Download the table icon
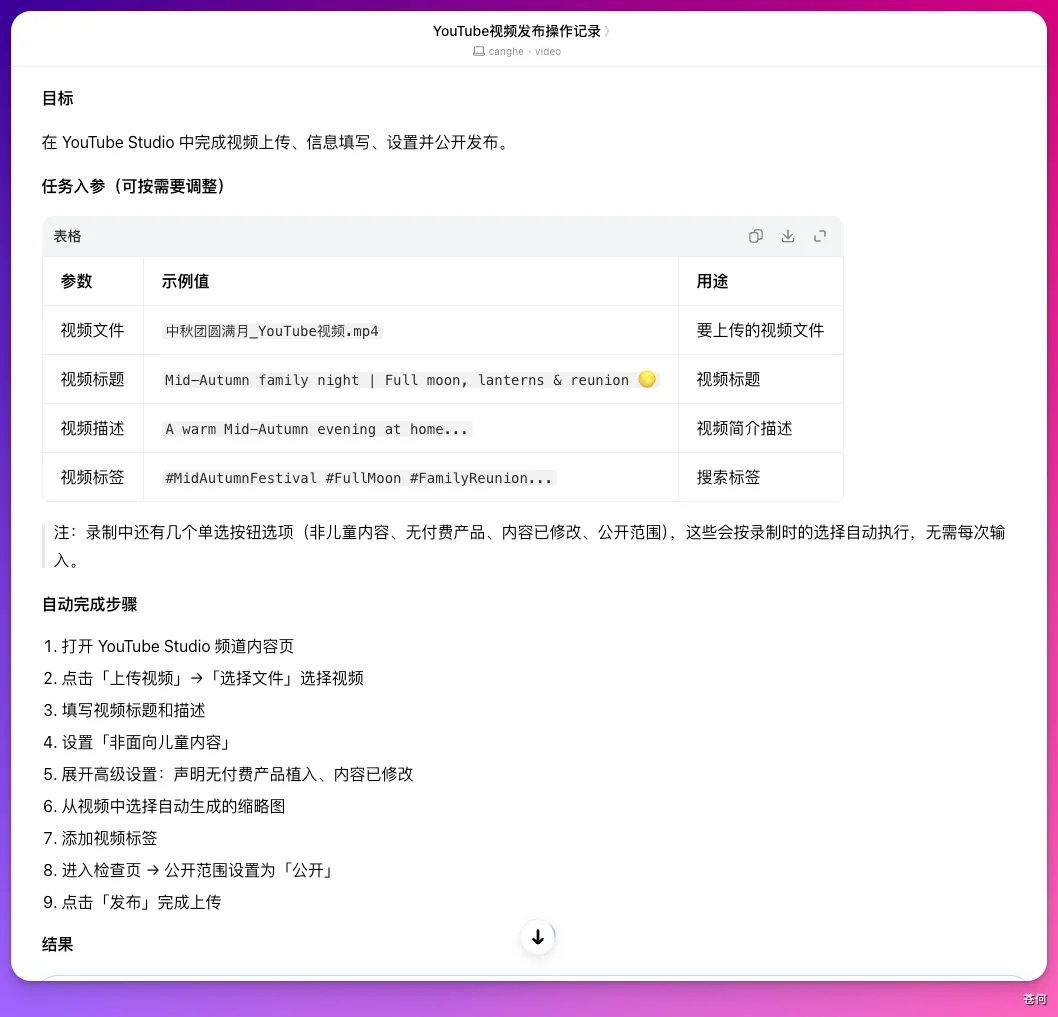Screen dimensions: 1058x1017 coord(787,236)
